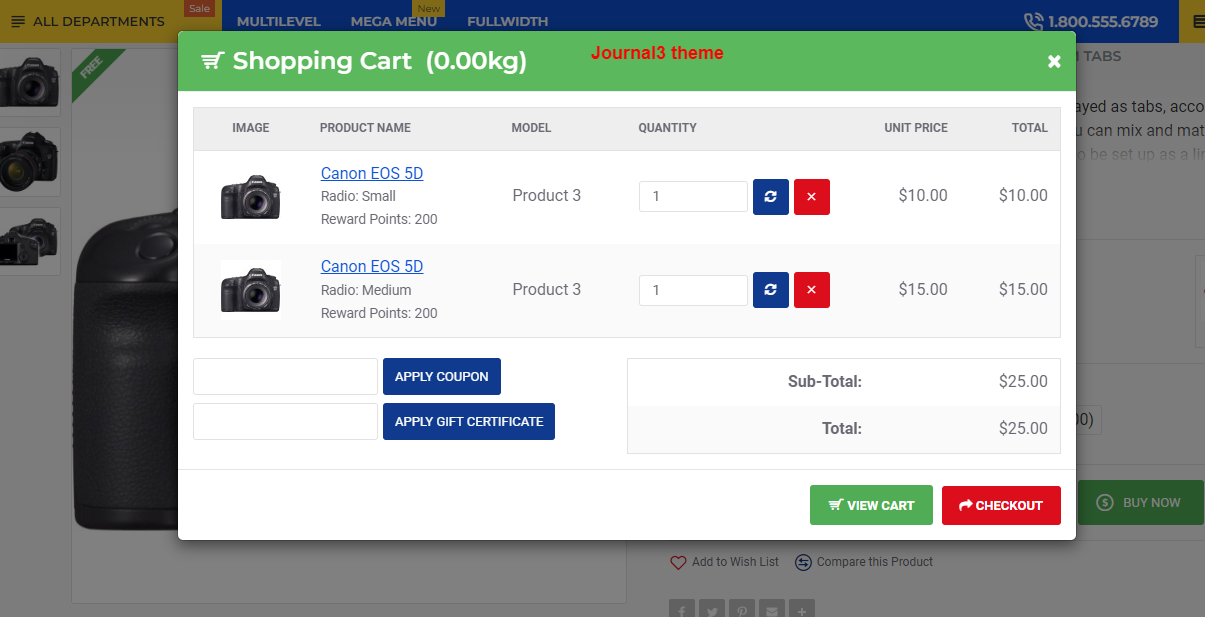
Task: Click Small Canon EOS 5D cart thumbnail
Action: (250, 197)
